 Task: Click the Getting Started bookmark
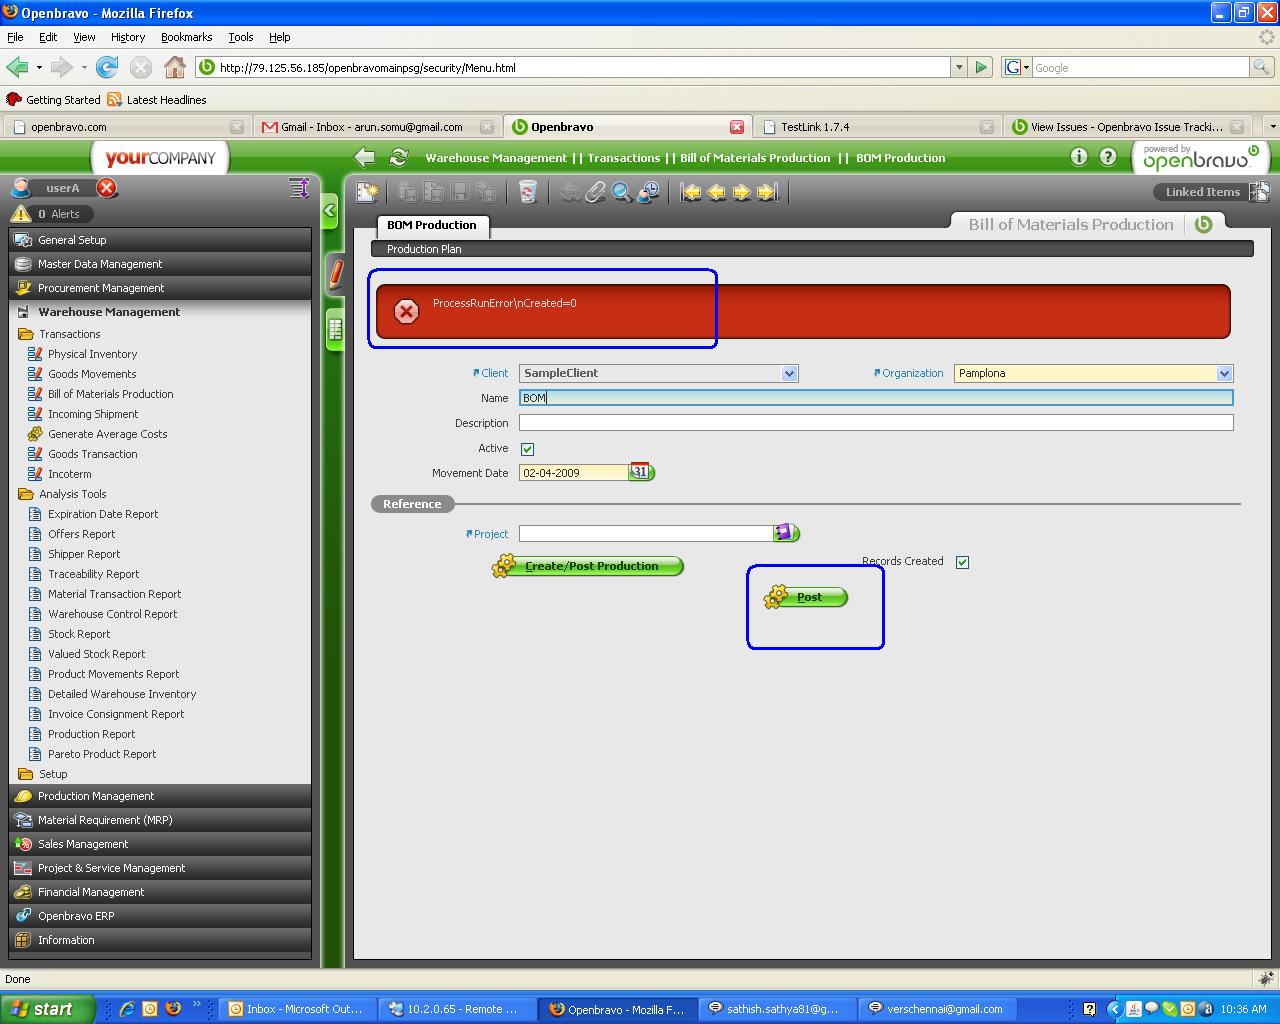(54, 100)
